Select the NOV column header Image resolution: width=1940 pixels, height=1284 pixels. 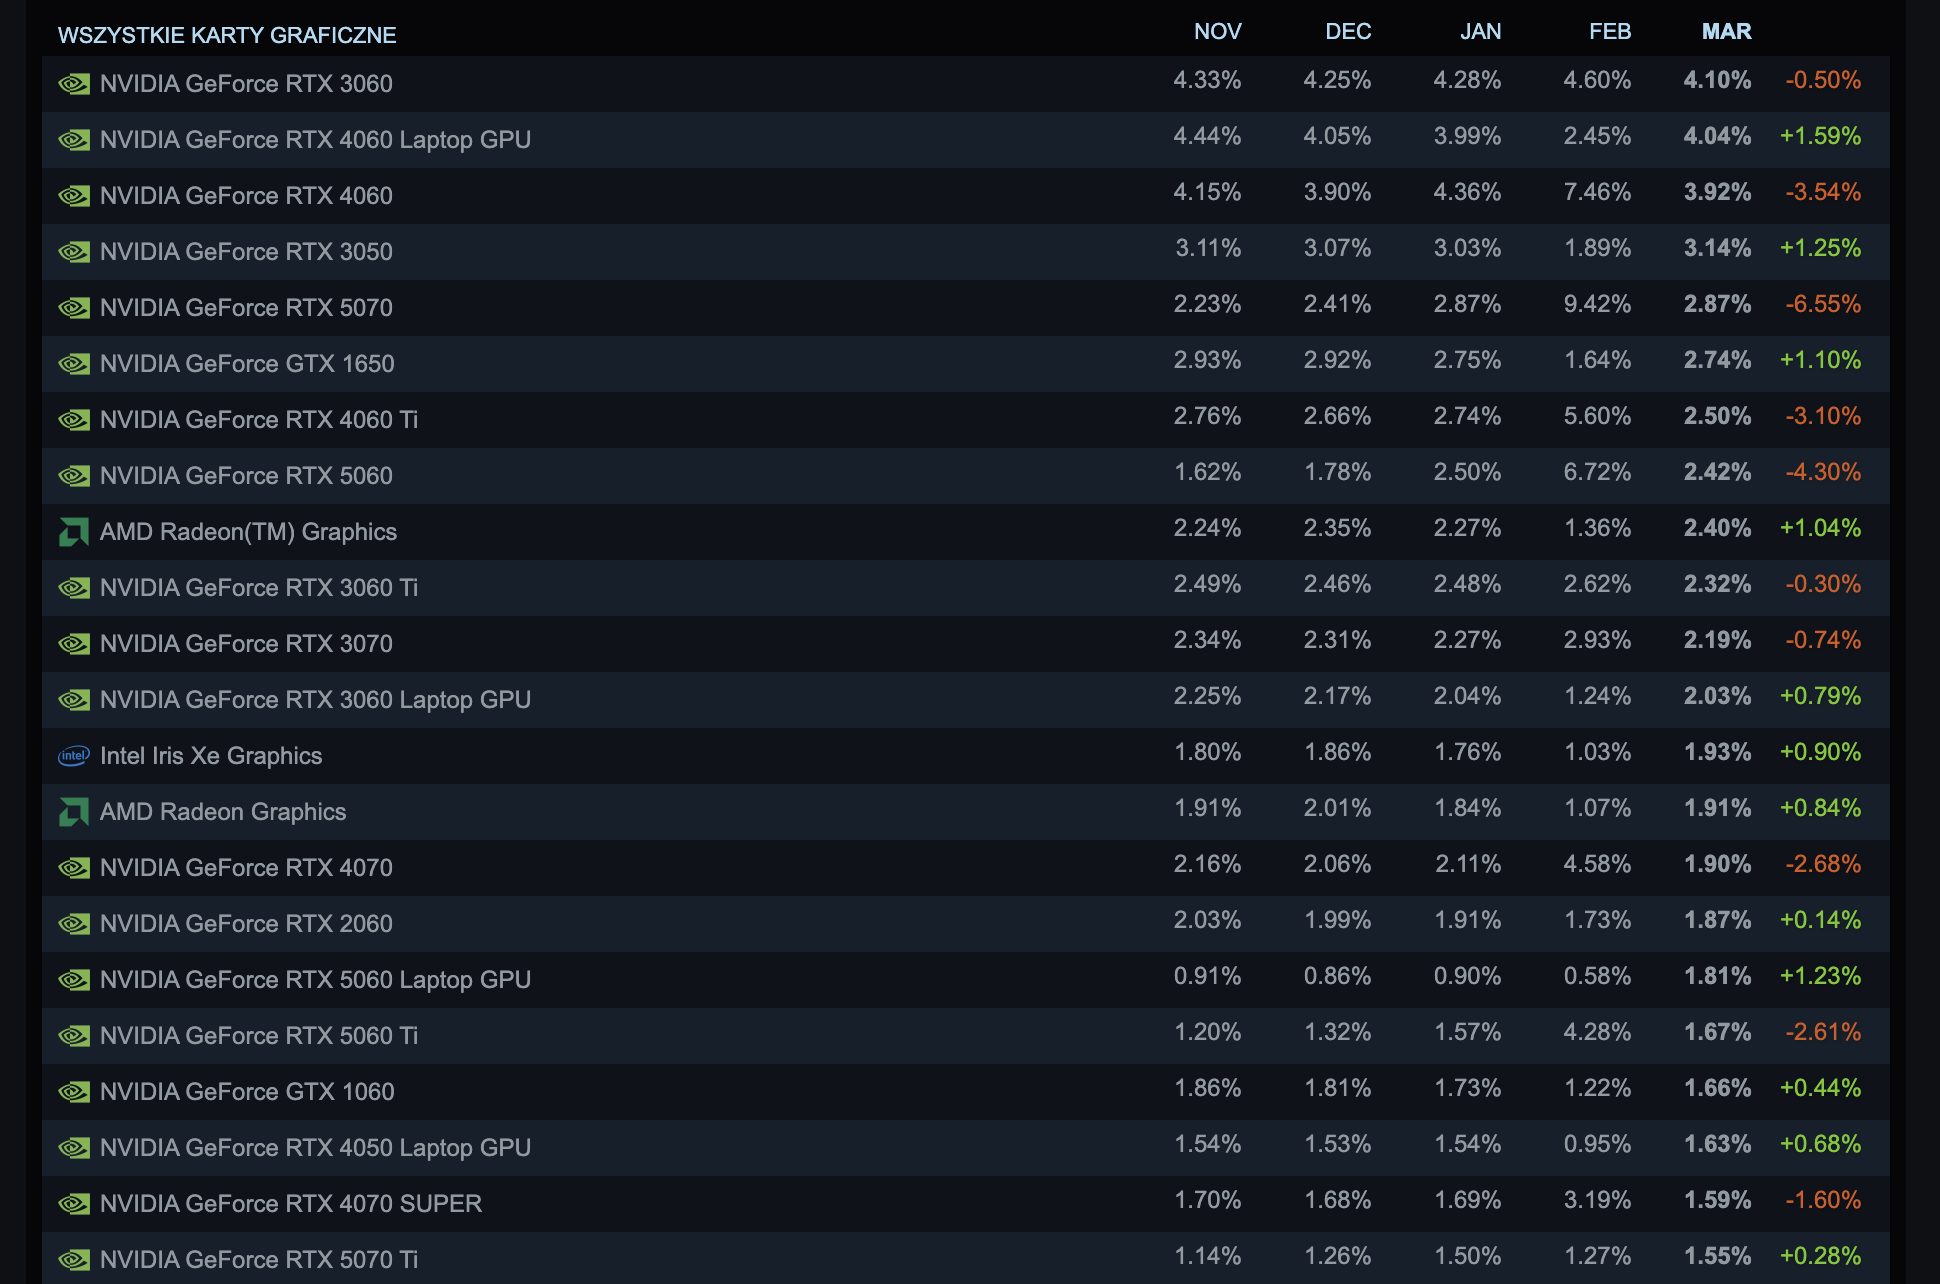1218,32
